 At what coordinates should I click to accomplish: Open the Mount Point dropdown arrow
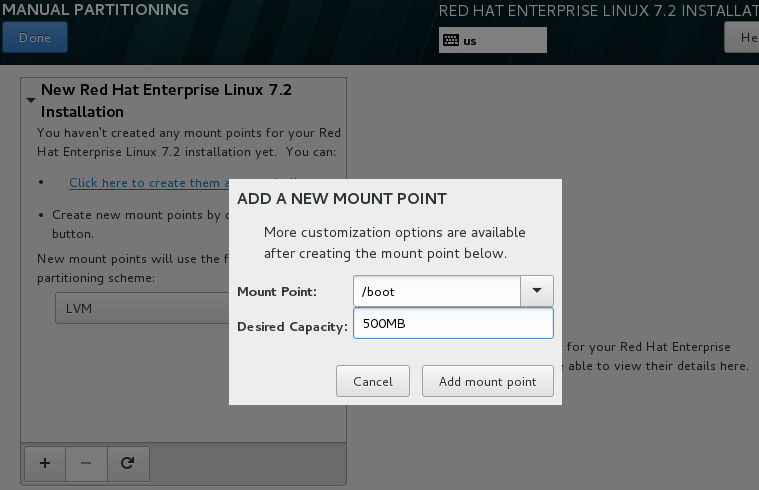click(x=537, y=291)
